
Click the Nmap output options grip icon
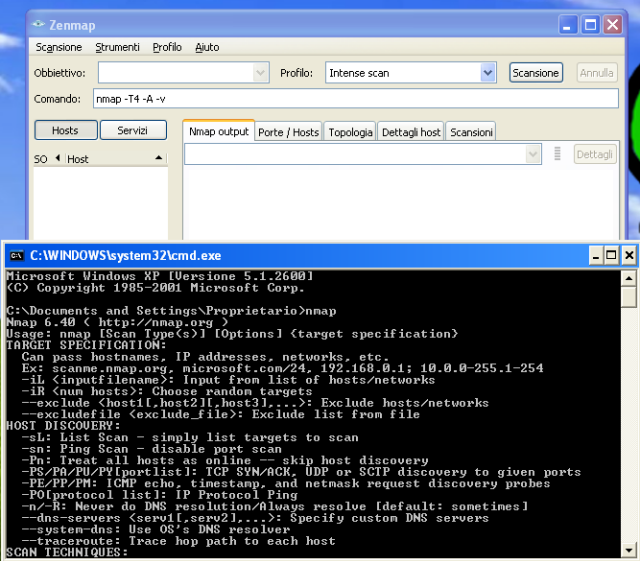pos(558,154)
